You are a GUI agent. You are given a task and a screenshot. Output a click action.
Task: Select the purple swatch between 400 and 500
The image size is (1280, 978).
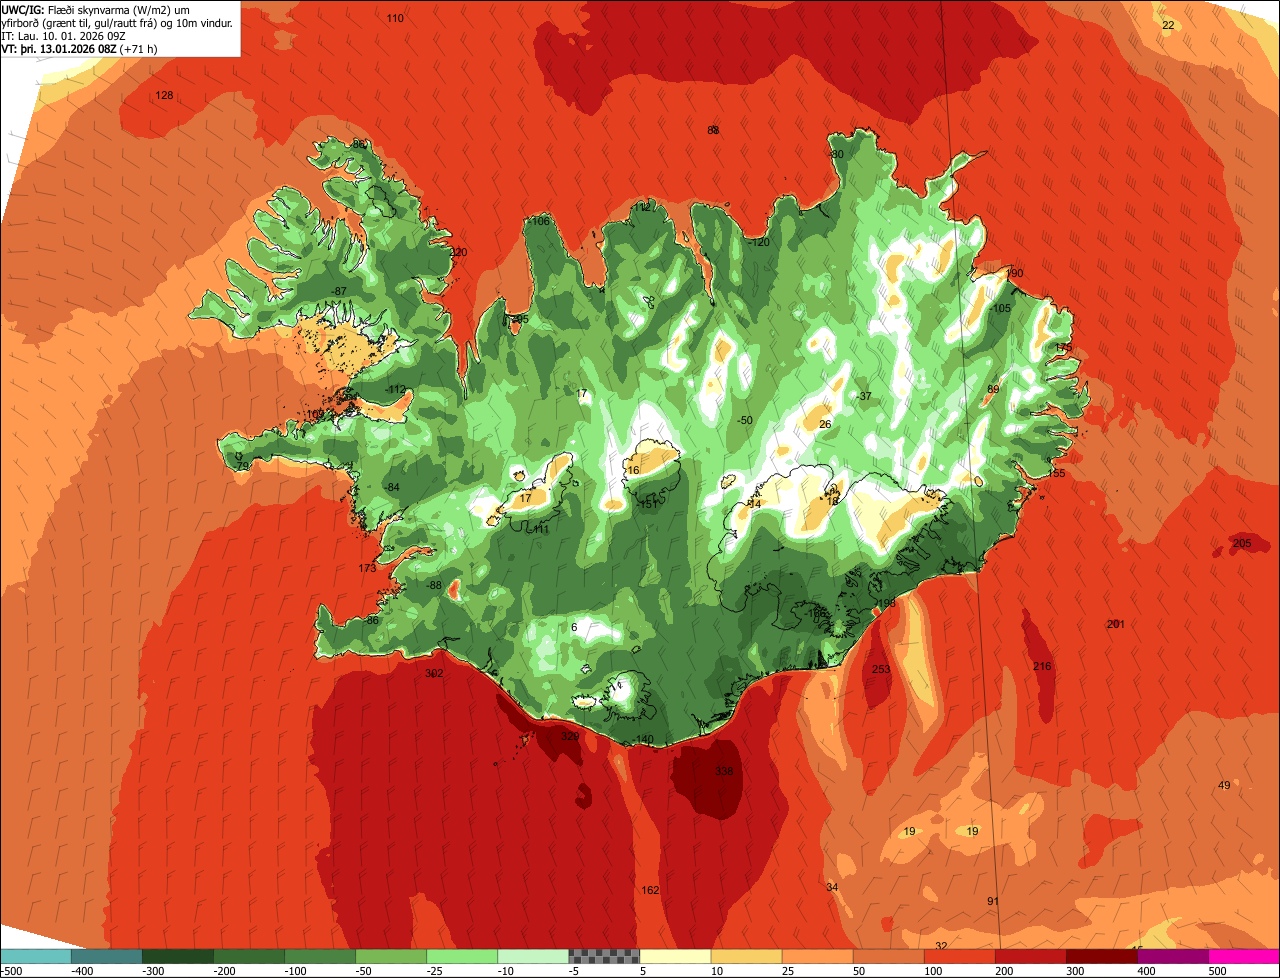(1172, 956)
